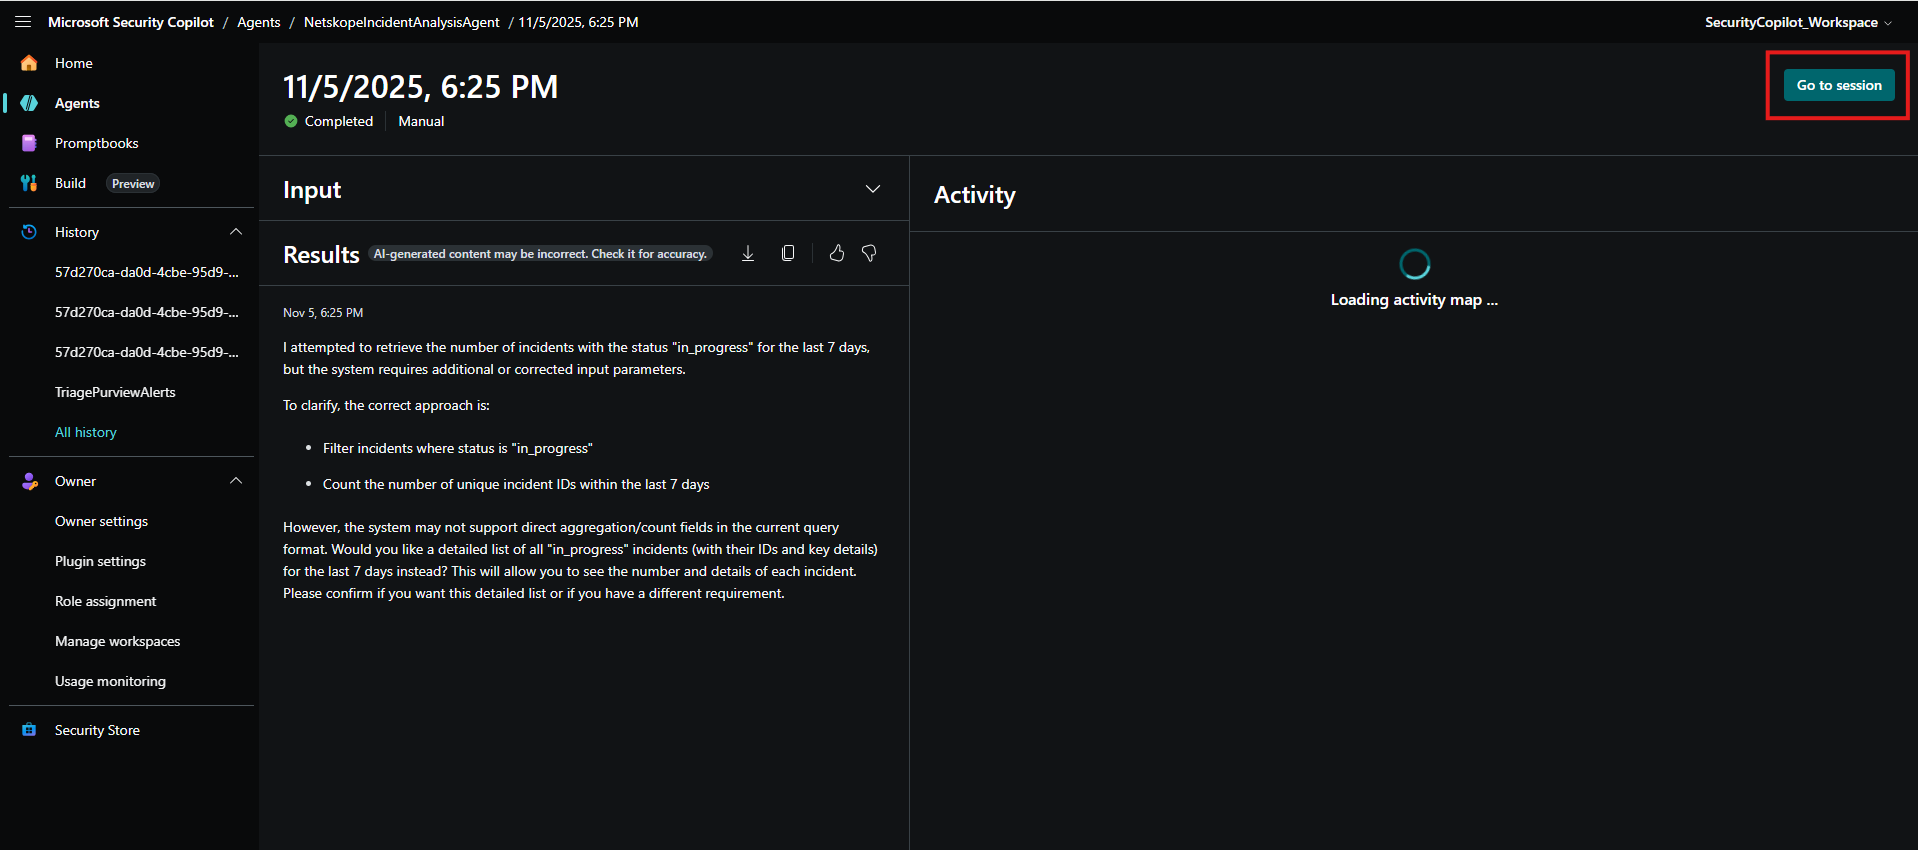Open the All history link

click(86, 432)
